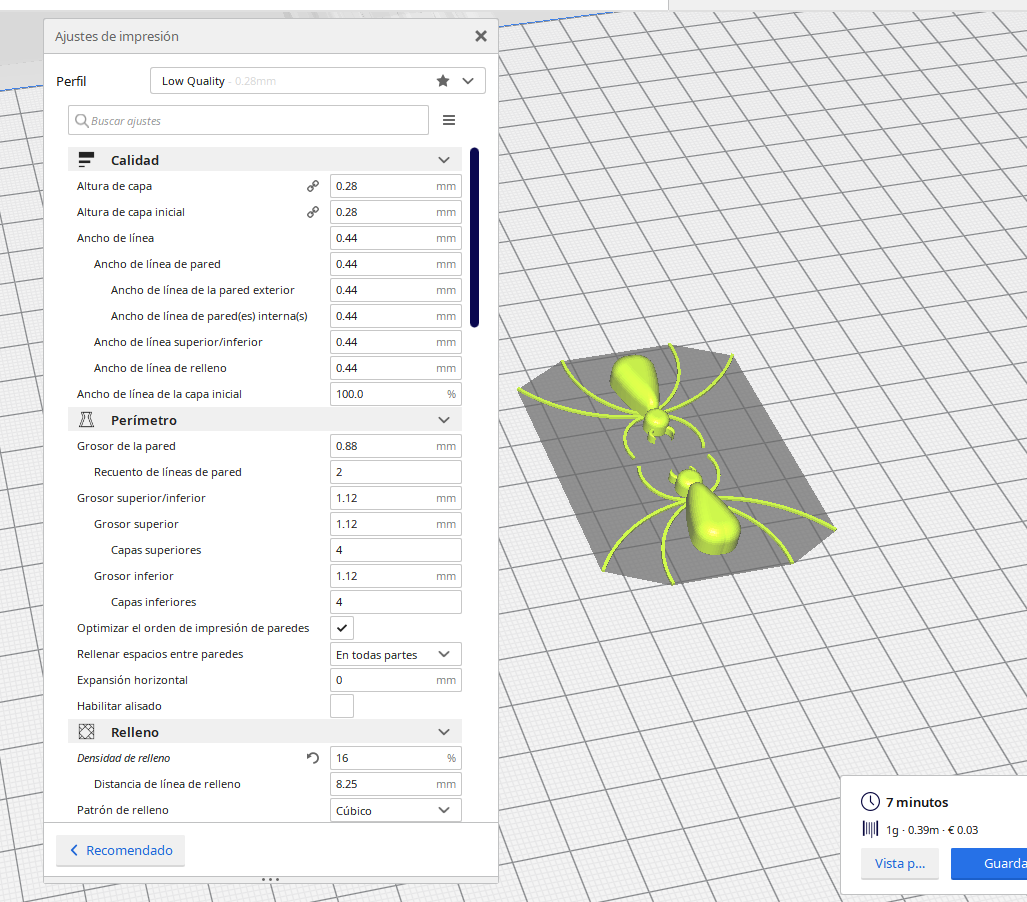Viewport: 1027px width, 902px height.
Task: Click the '7 minutos' print time text
Action: 917,802
